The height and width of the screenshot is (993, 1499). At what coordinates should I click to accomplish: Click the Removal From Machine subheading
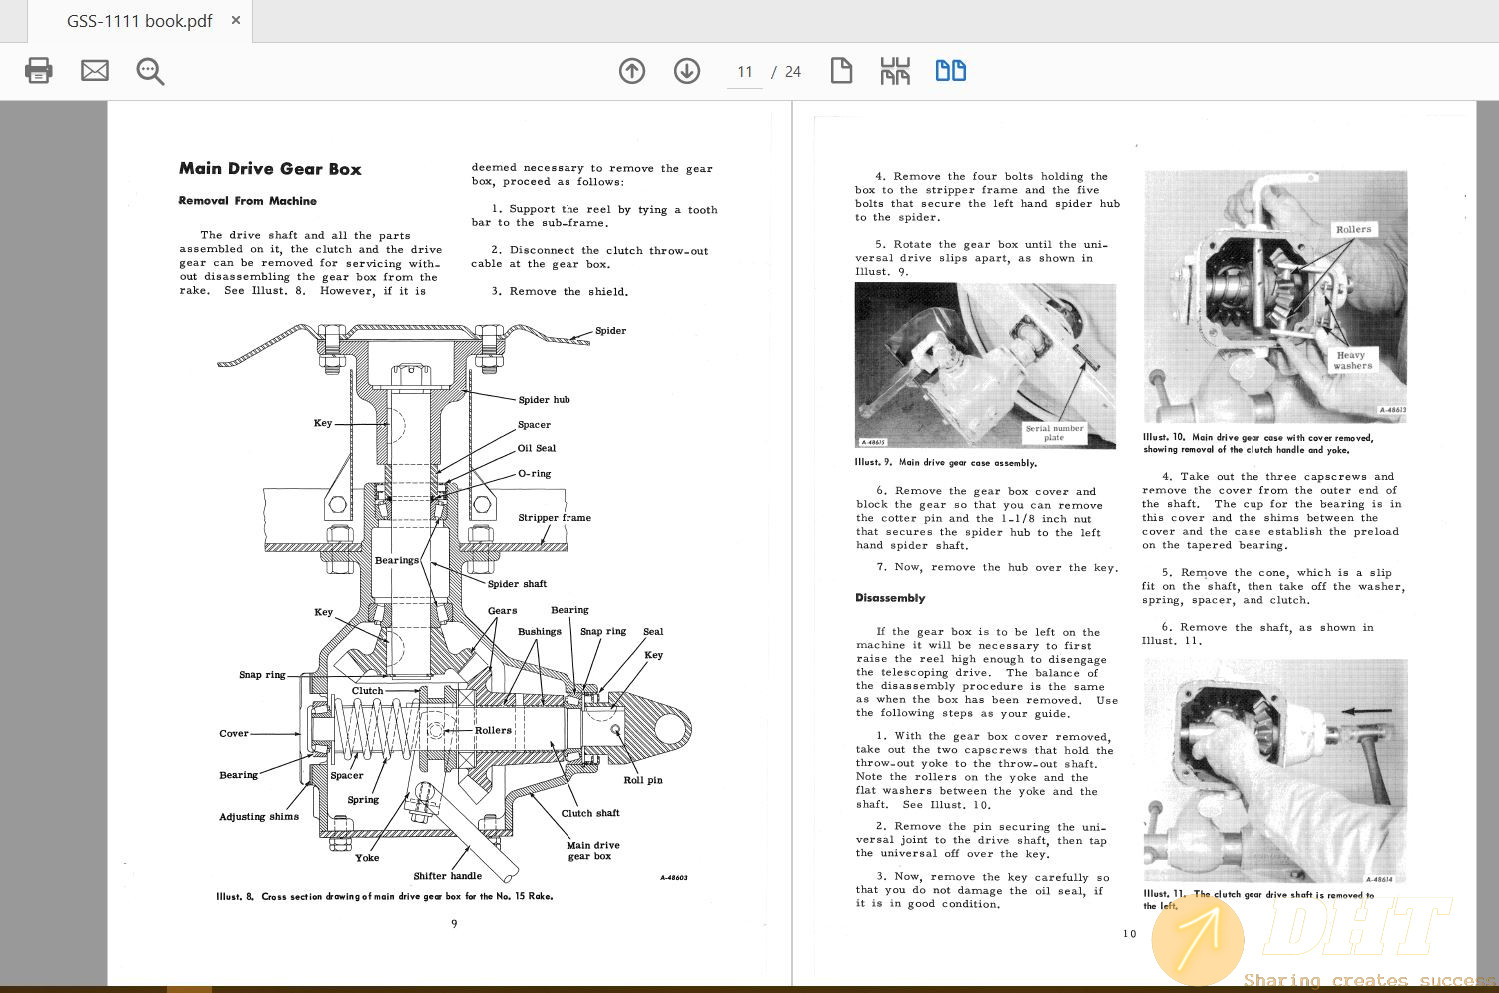(x=248, y=201)
